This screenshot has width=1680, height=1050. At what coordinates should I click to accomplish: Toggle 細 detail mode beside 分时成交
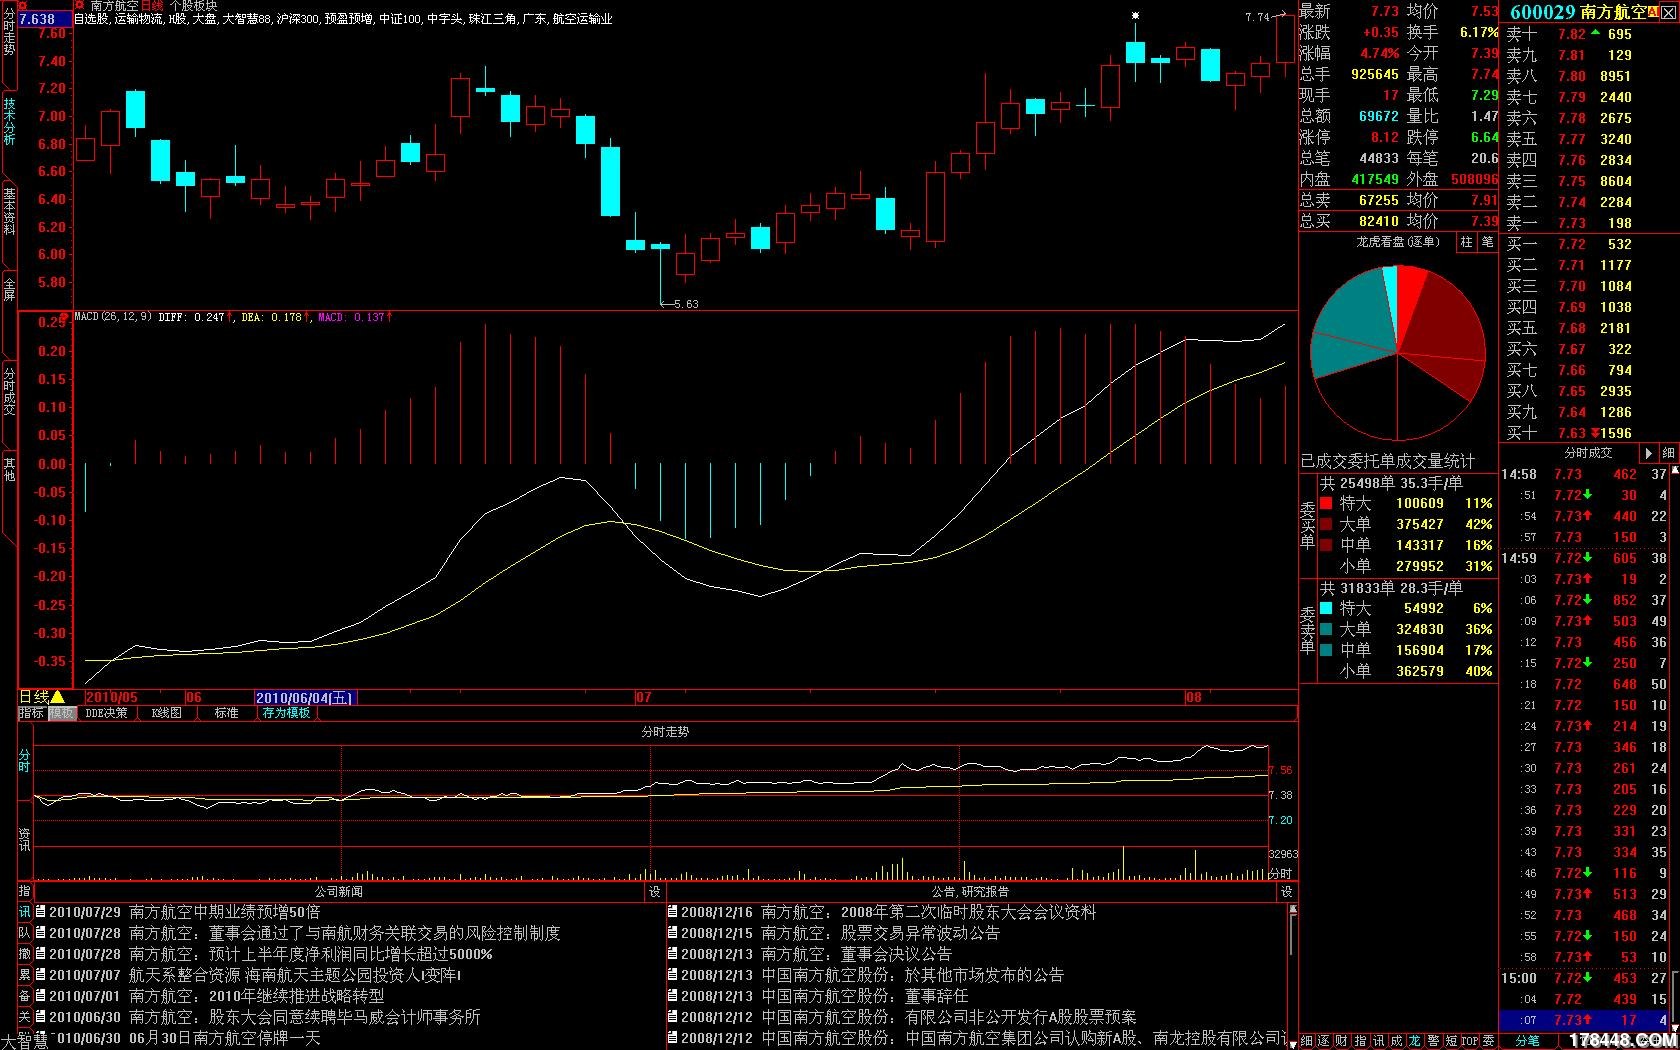tap(1668, 453)
